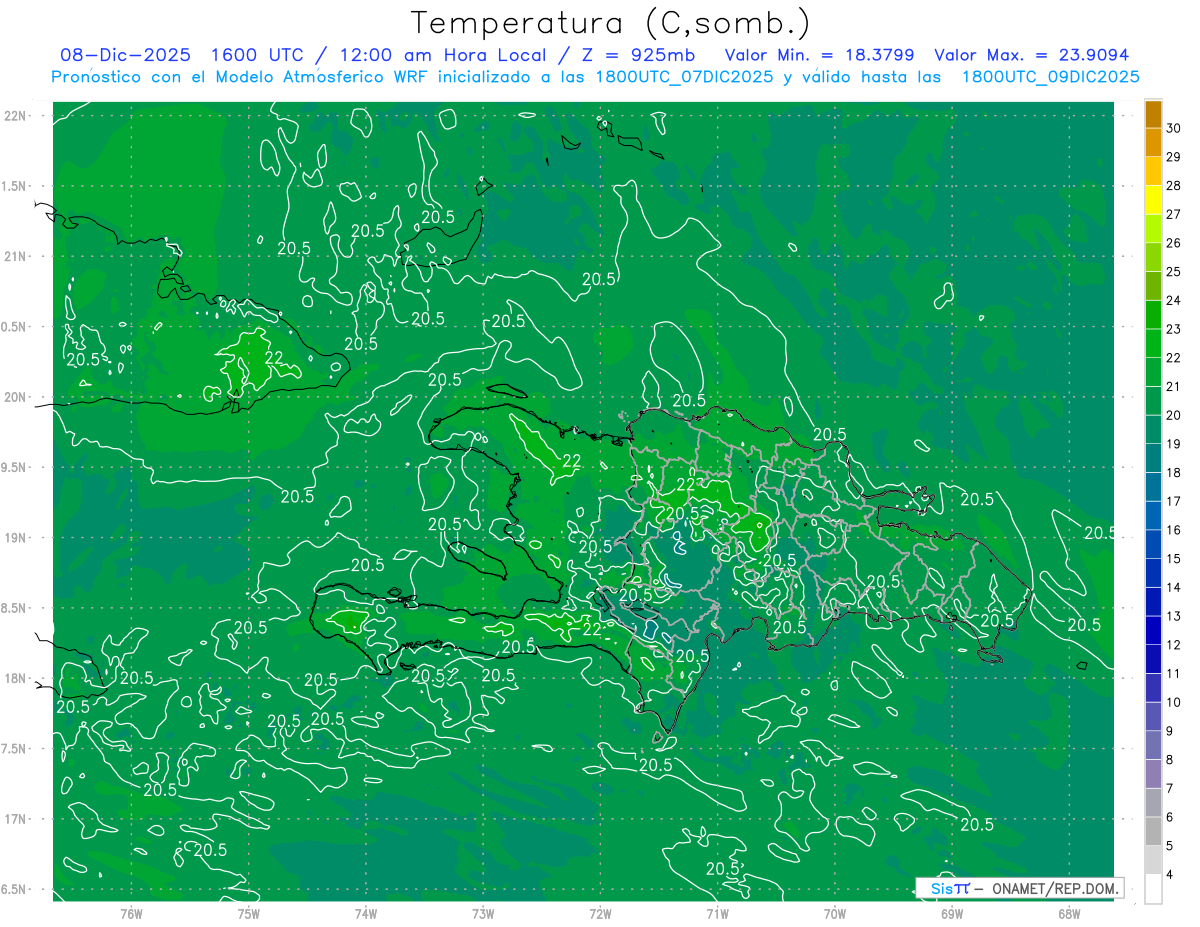Click the "17" color scale label
The width and height of the screenshot is (1200, 927).
point(1174,501)
